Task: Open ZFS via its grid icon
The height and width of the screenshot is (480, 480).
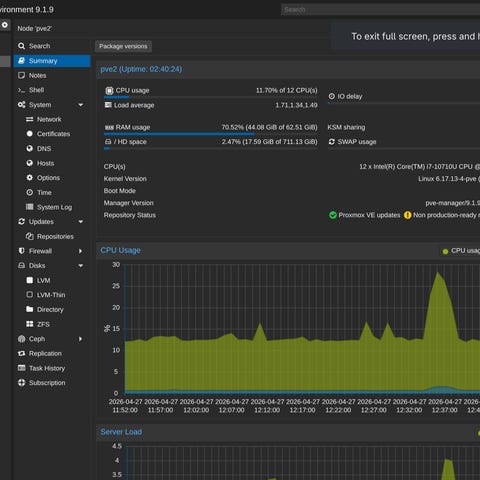Action: [30, 324]
